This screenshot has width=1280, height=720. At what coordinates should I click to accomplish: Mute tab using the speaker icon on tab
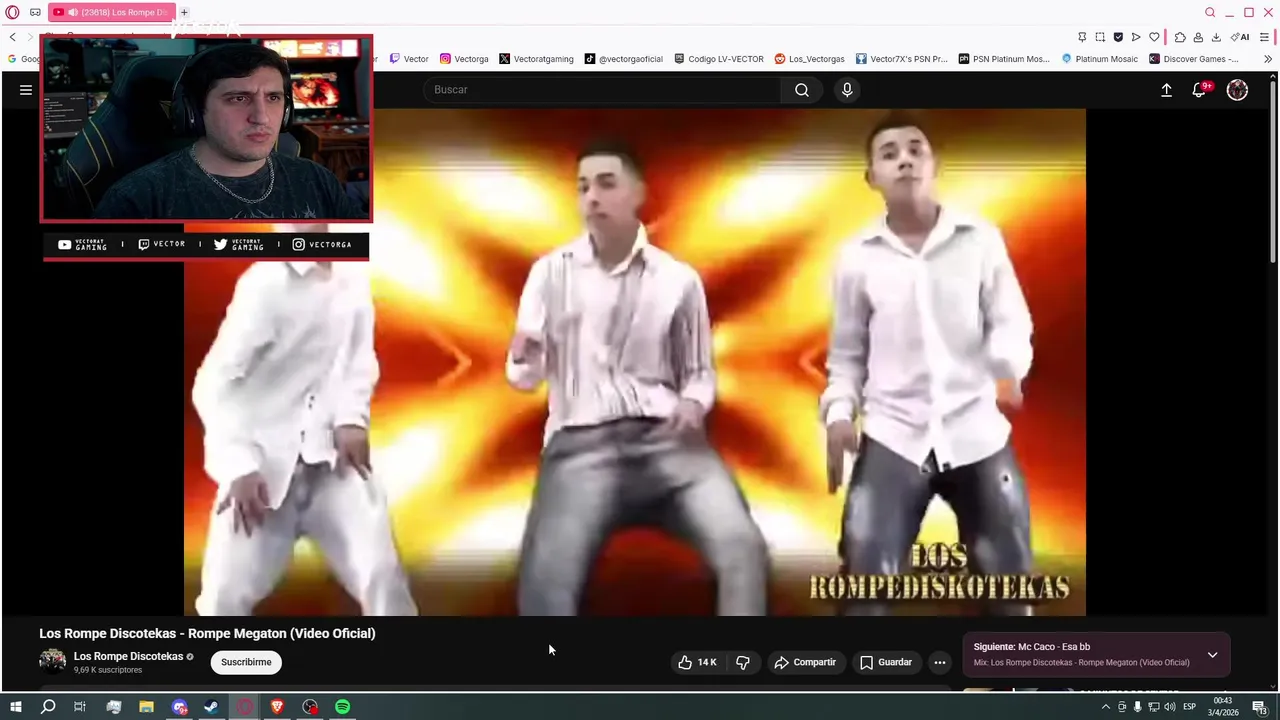[x=73, y=12]
